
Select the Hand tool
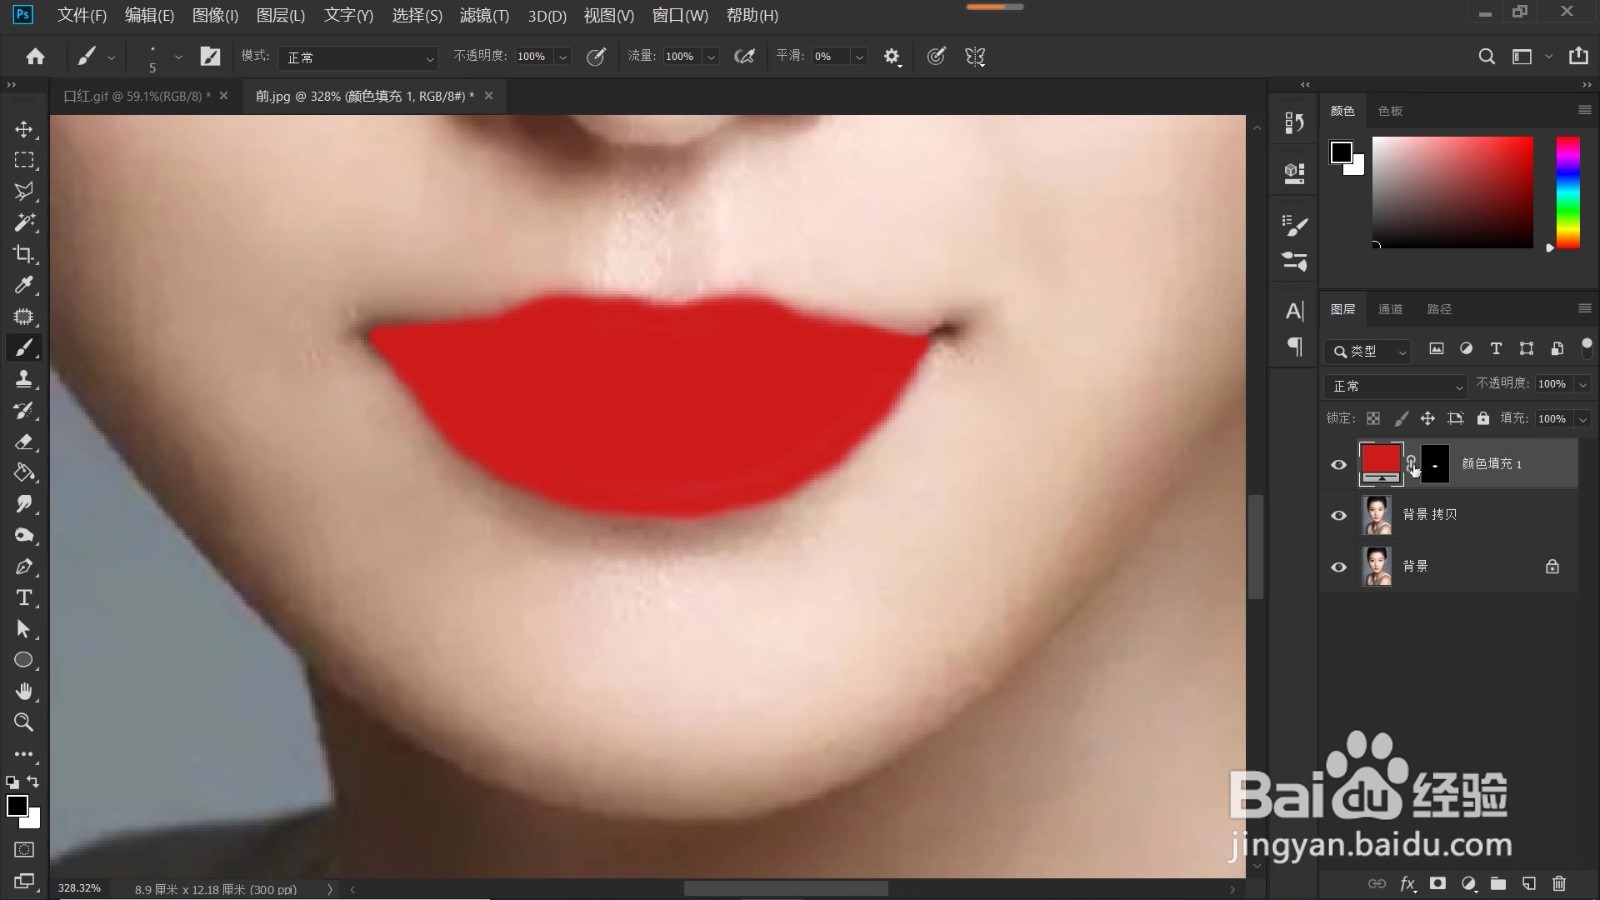[x=24, y=691]
